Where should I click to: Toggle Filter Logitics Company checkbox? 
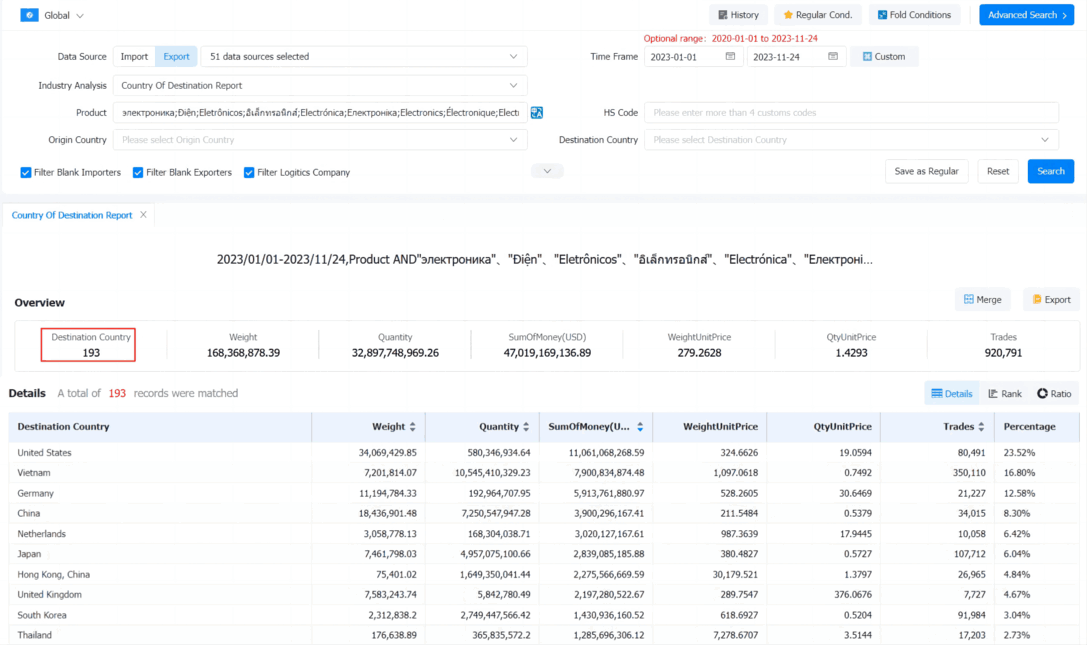pos(249,173)
